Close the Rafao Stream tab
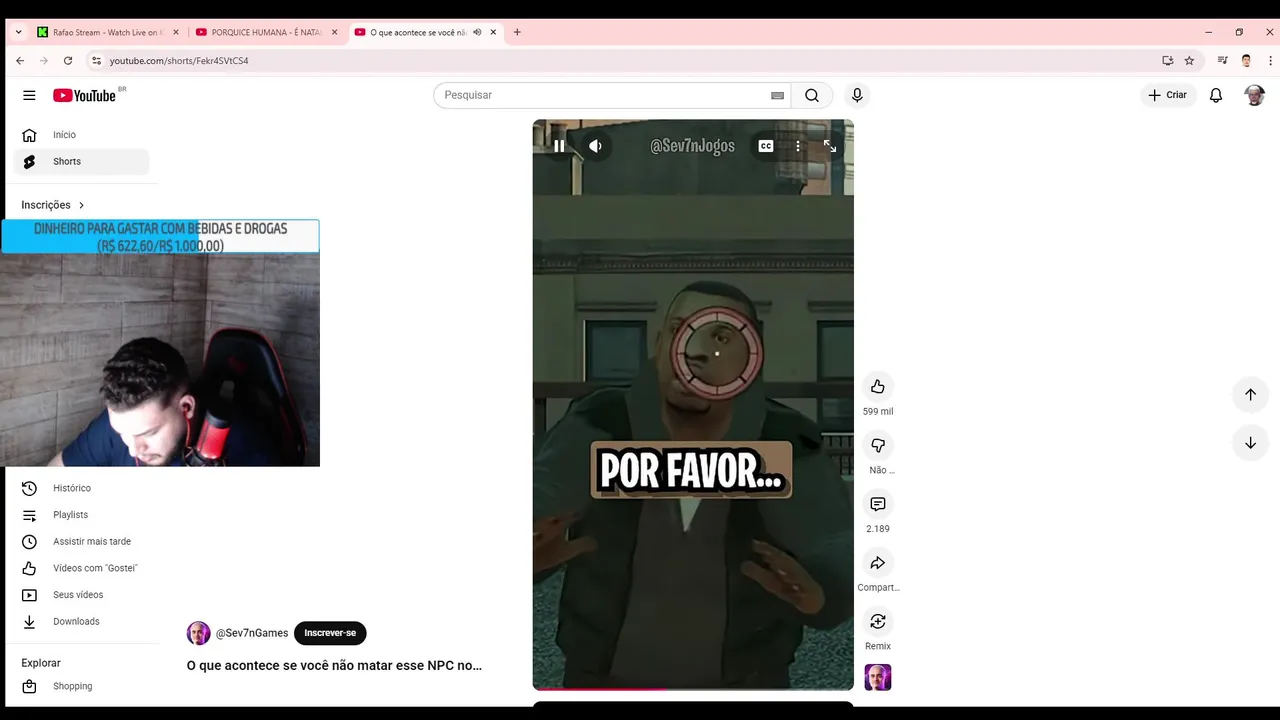The width and height of the screenshot is (1280, 720). pyautogui.click(x=176, y=32)
